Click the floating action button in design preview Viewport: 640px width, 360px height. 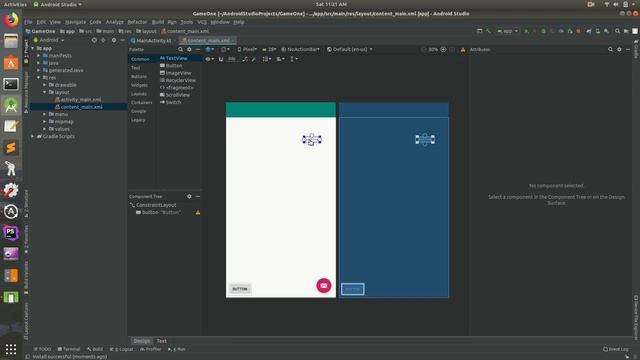(x=324, y=285)
